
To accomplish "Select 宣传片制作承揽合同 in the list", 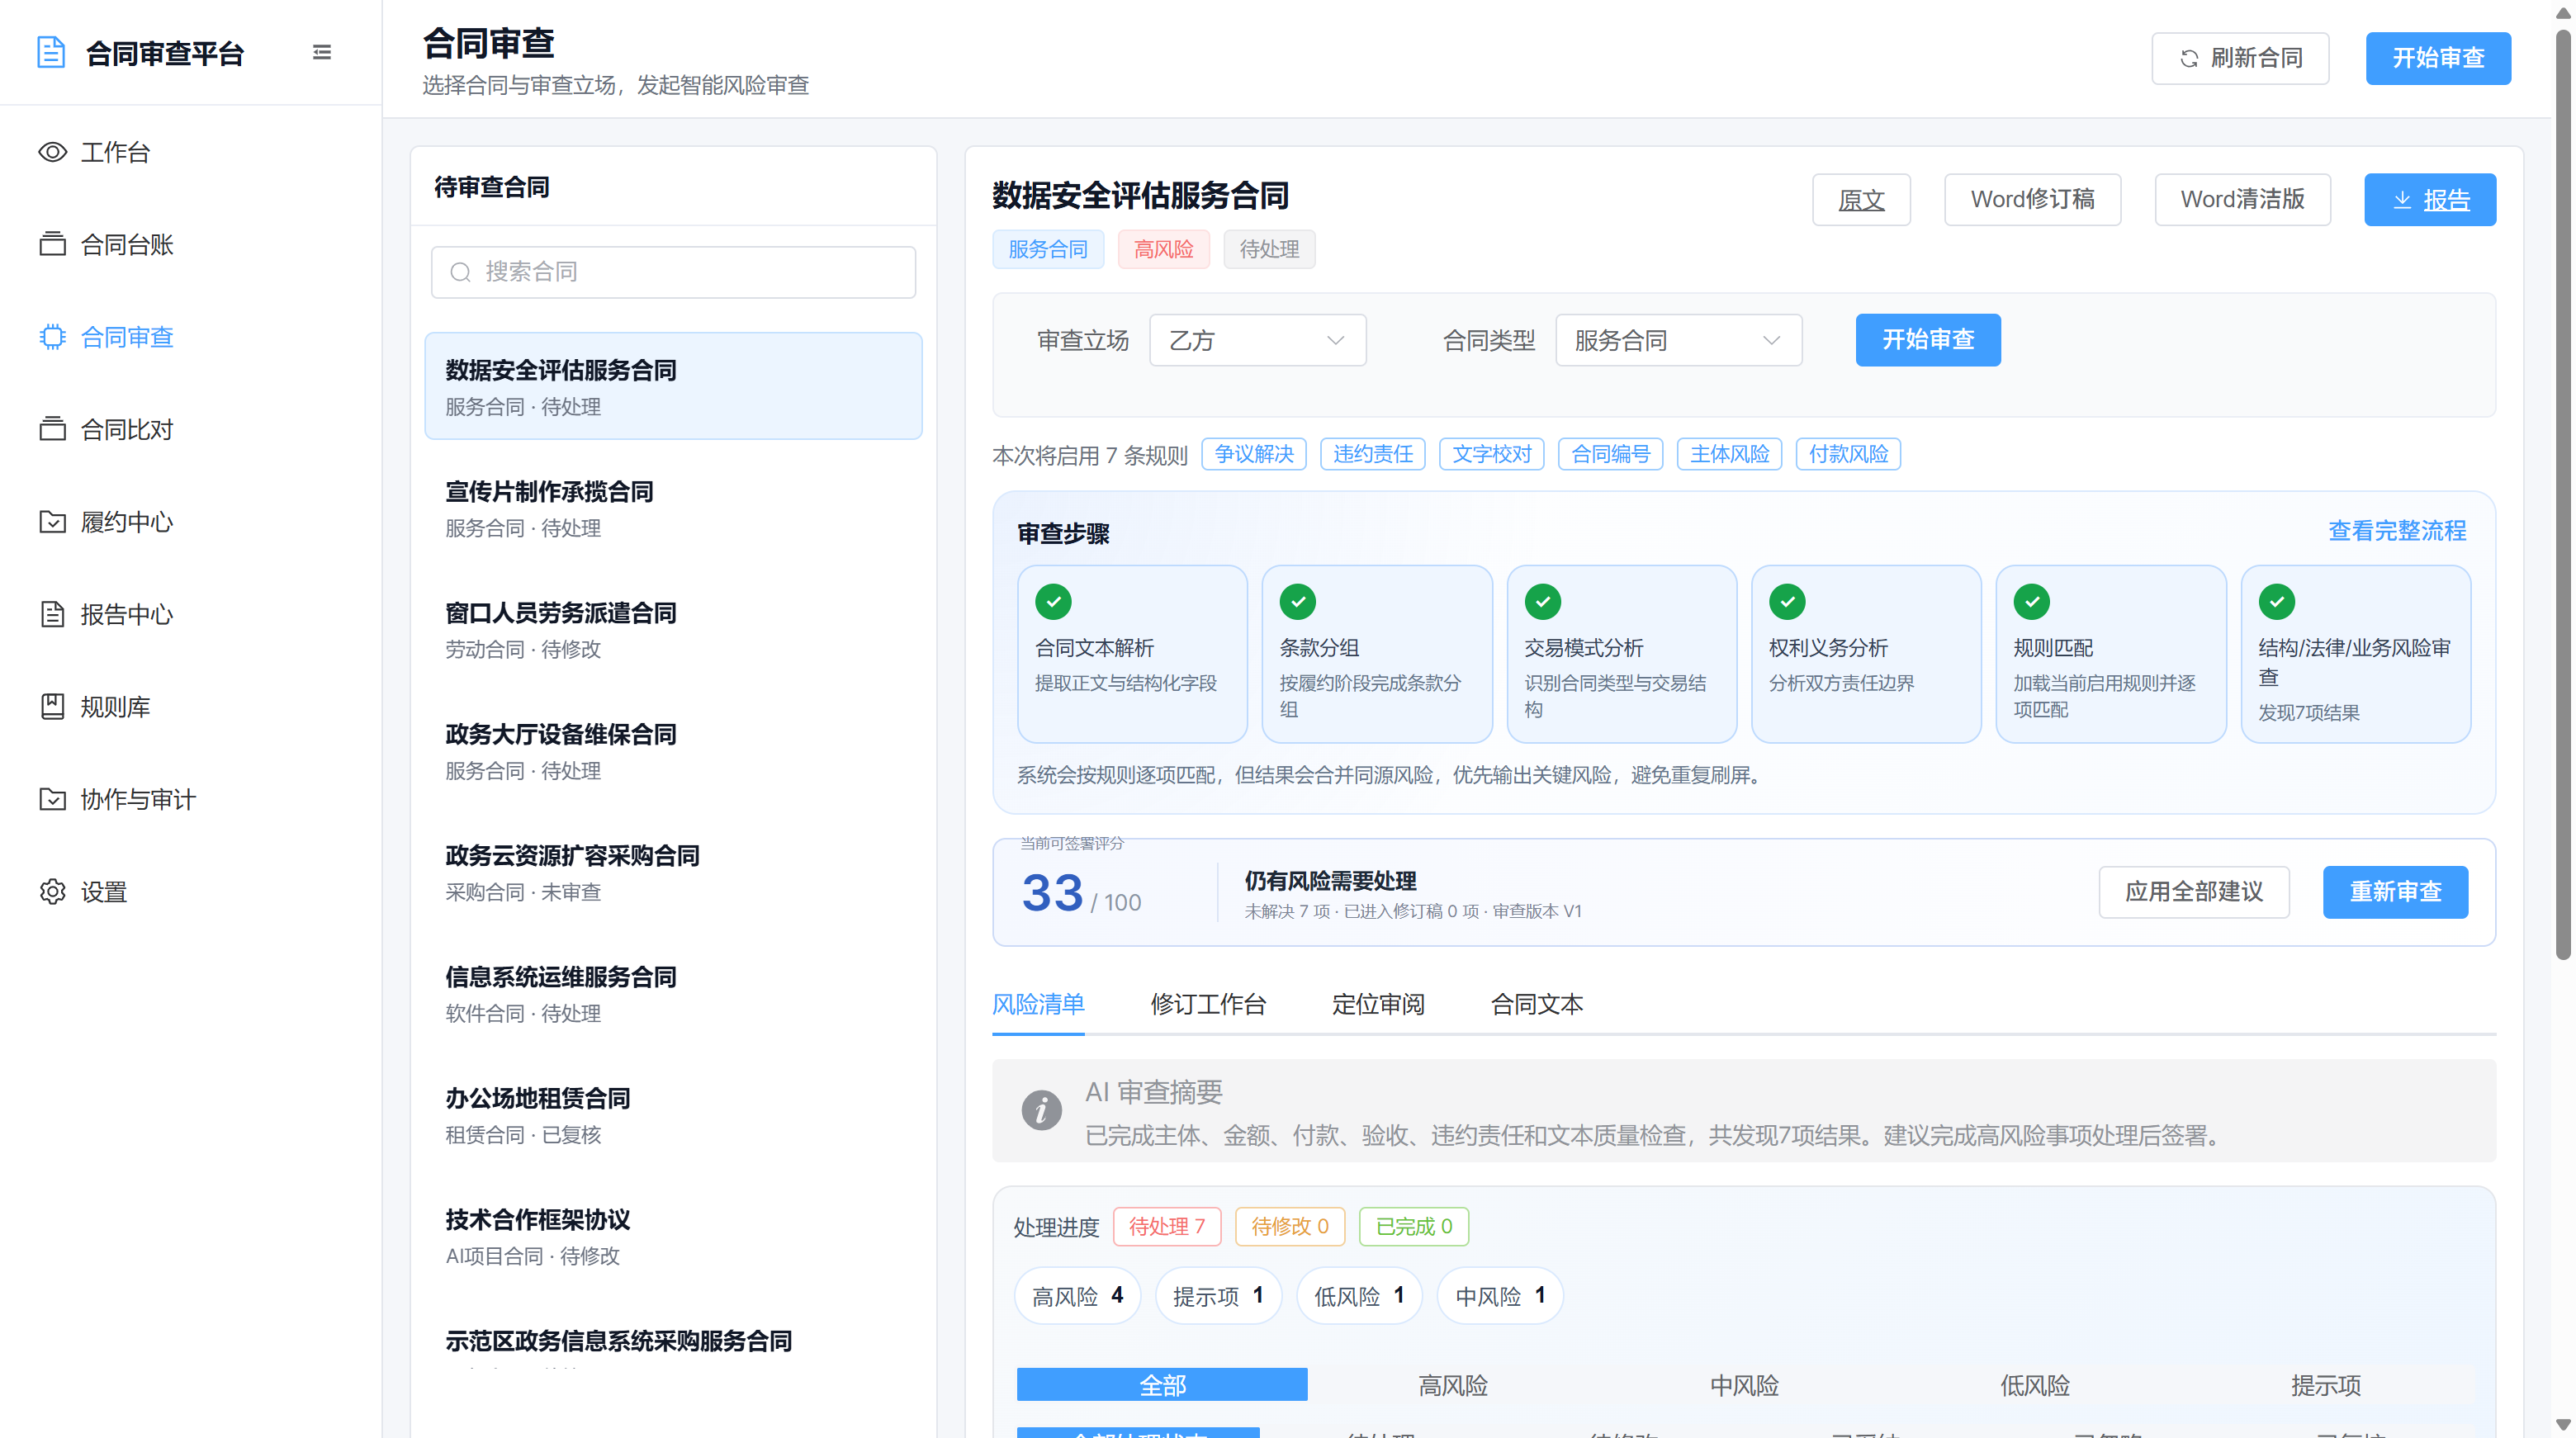I will [673, 507].
